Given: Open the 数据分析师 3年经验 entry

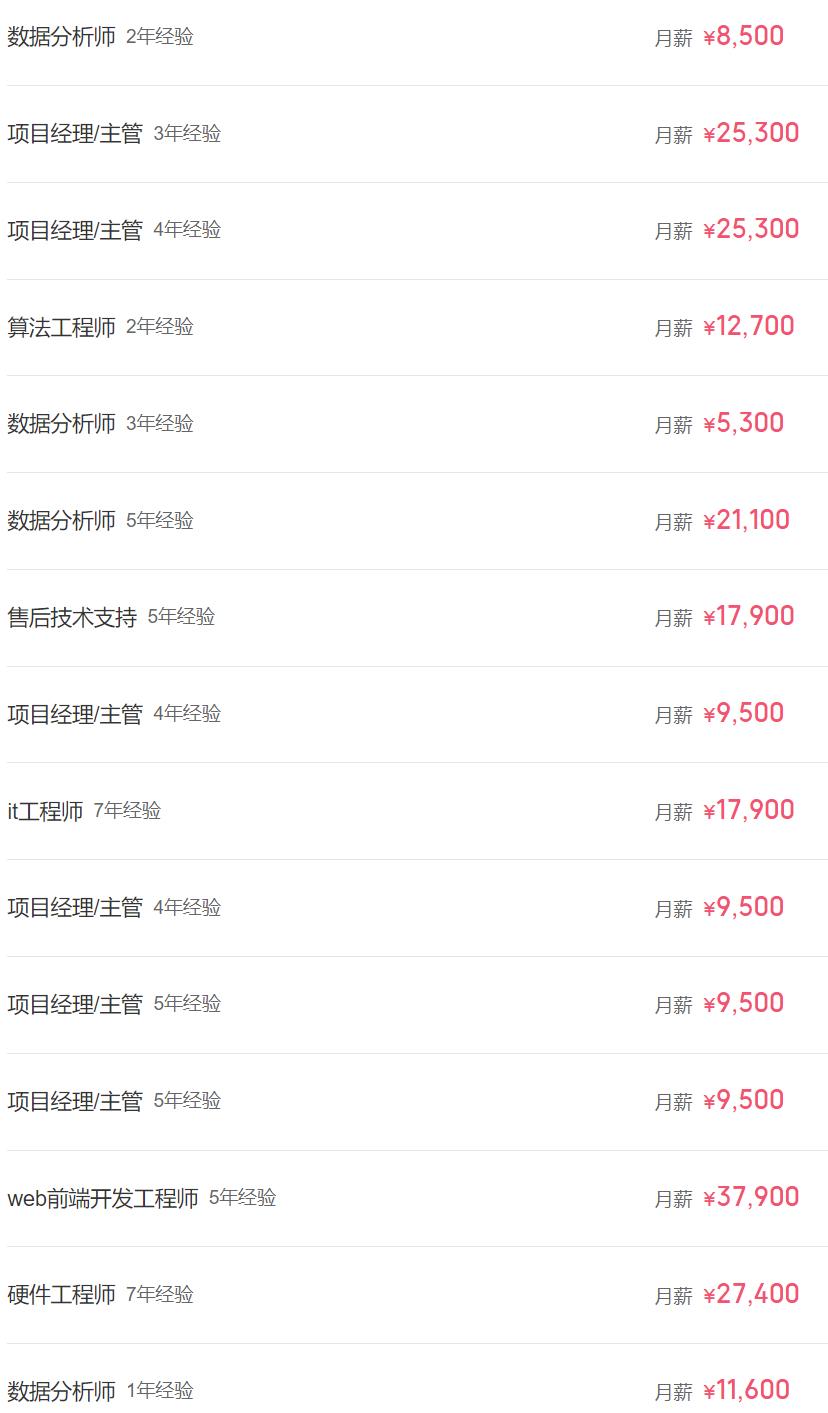Looking at the screenshot, I should tap(62, 424).
